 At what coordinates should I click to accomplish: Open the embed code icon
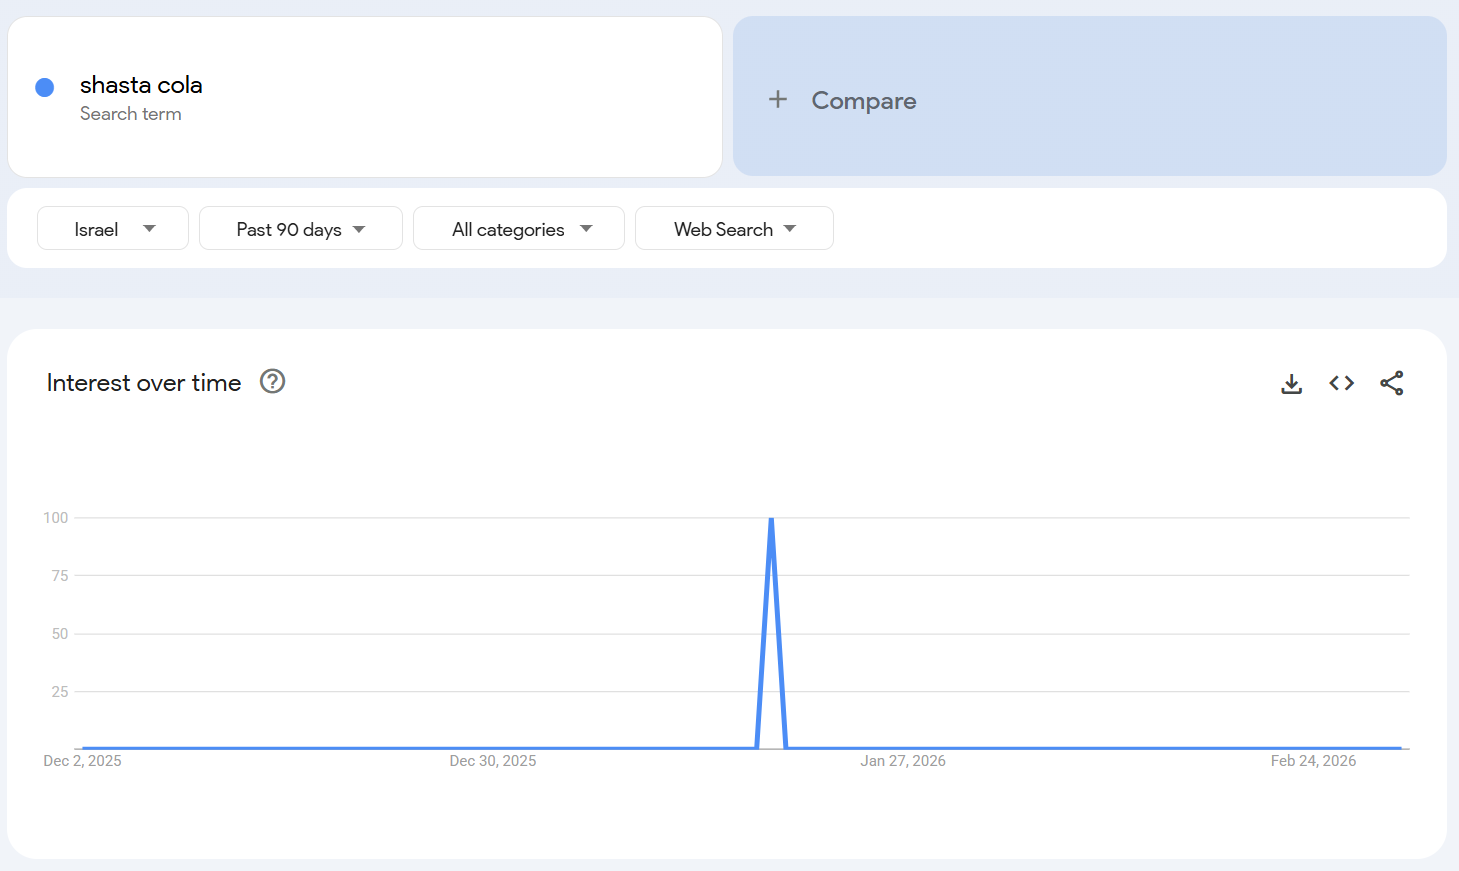[x=1341, y=384]
